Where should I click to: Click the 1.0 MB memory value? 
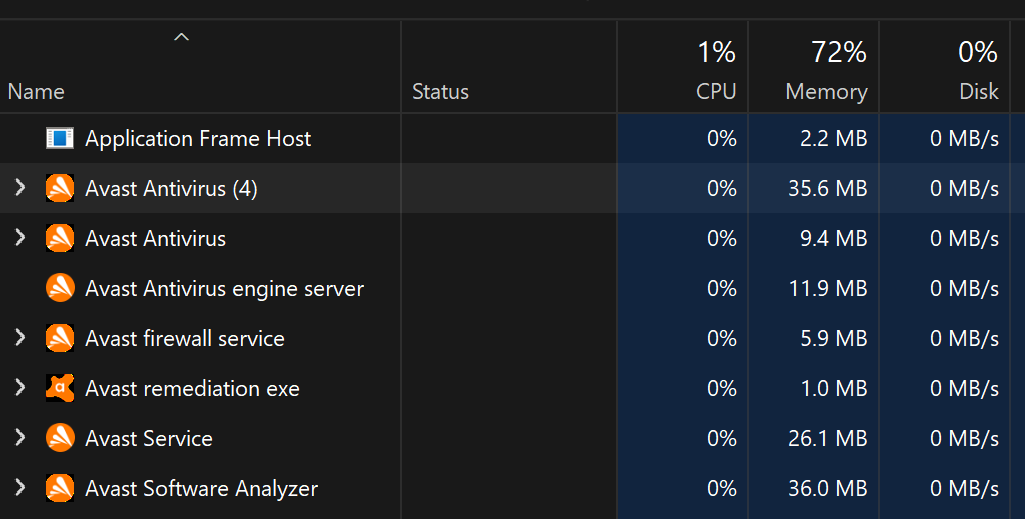point(834,389)
